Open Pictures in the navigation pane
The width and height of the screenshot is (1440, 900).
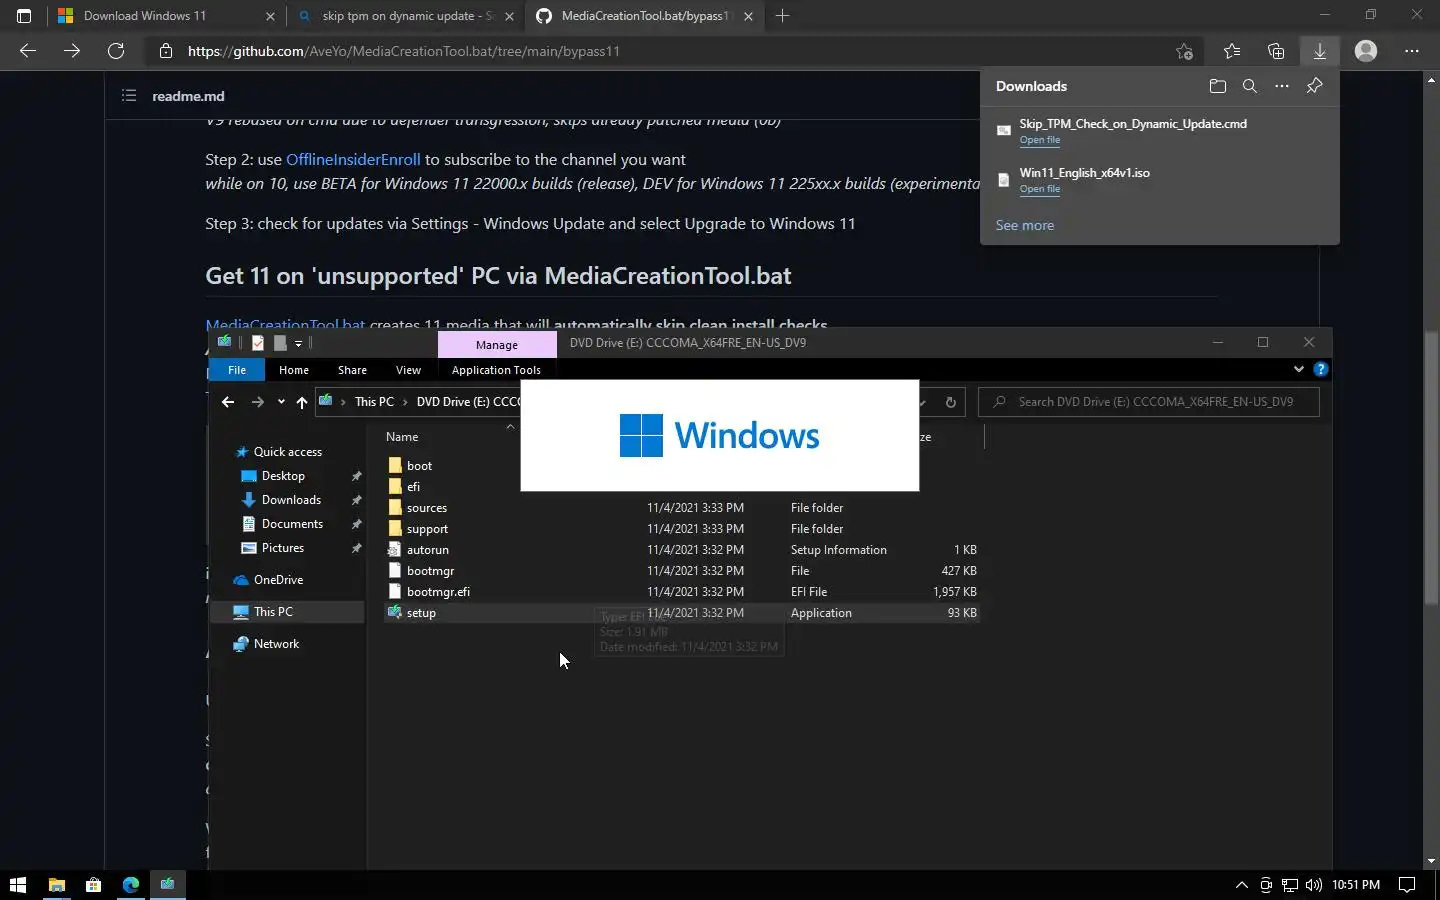point(283,548)
